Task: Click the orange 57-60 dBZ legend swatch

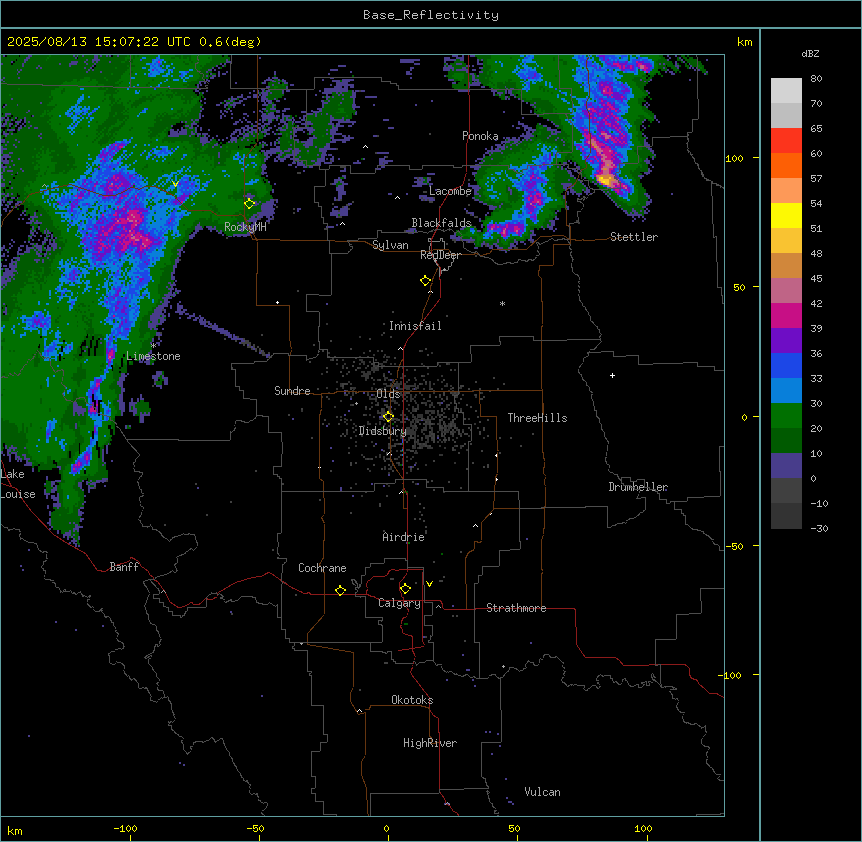Action: [786, 165]
